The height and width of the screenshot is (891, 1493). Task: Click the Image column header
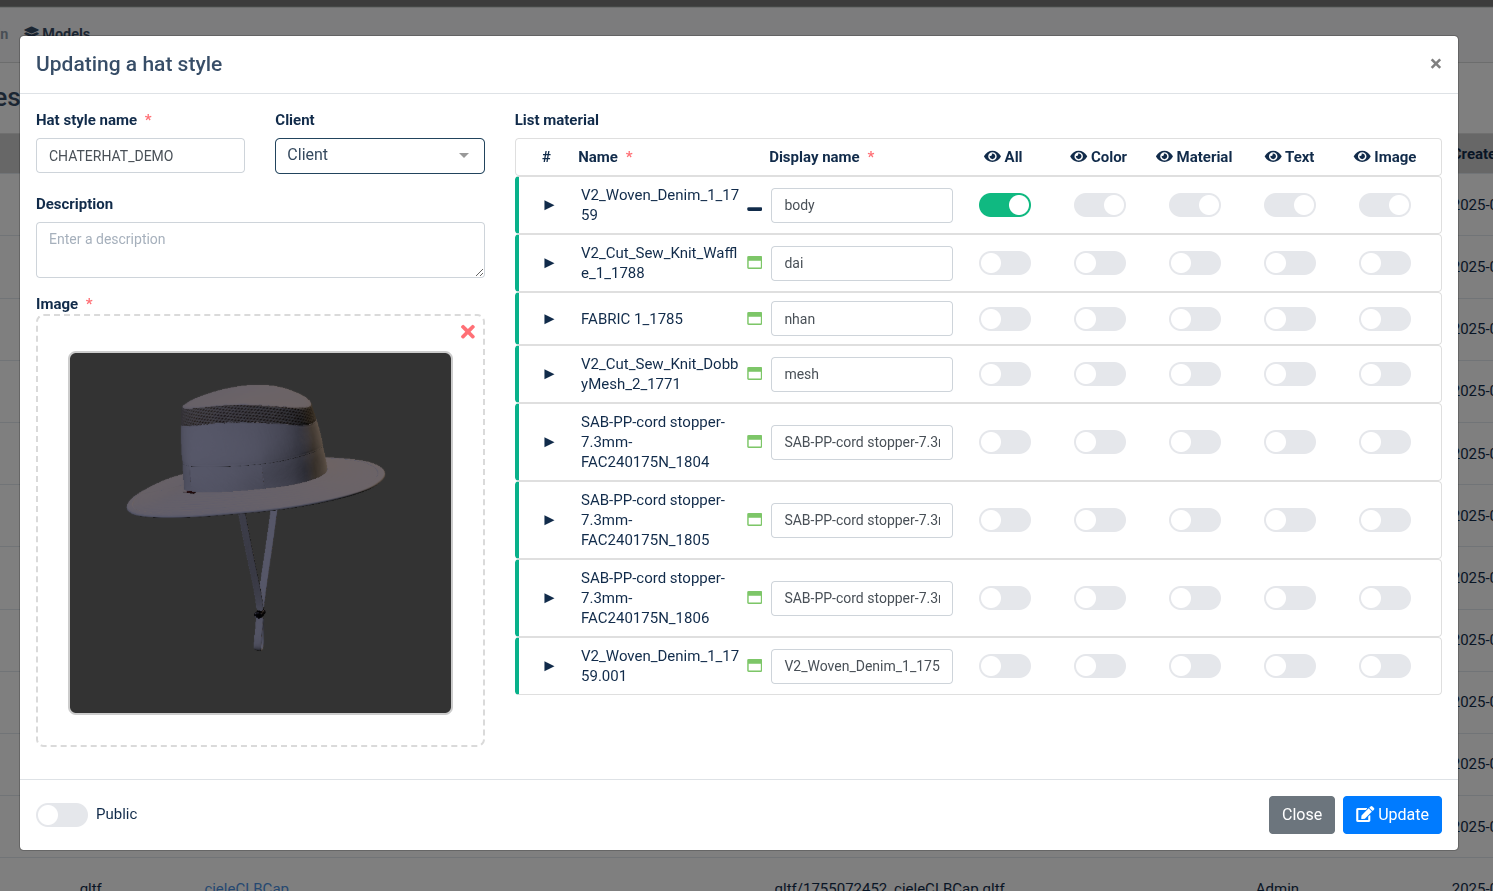(x=1384, y=157)
